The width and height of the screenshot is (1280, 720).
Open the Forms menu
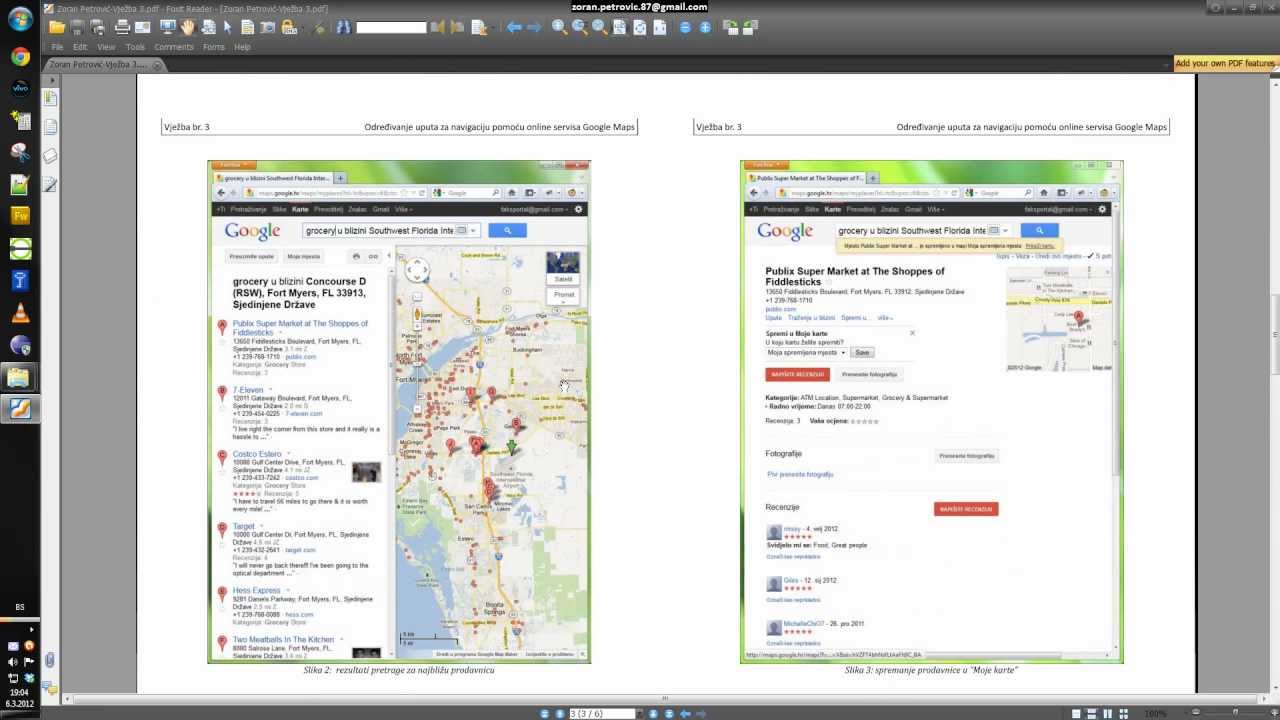[214, 47]
